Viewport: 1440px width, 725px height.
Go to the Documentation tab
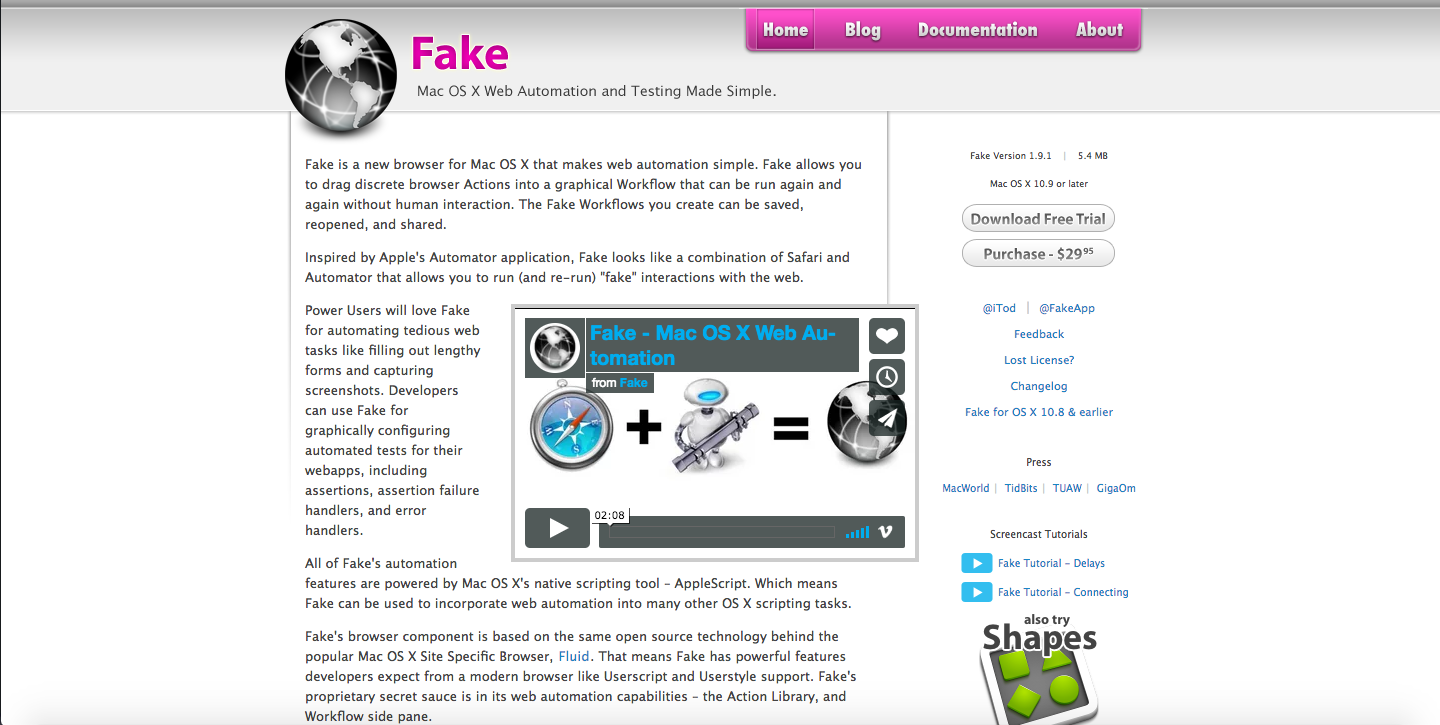(x=977, y=30)
